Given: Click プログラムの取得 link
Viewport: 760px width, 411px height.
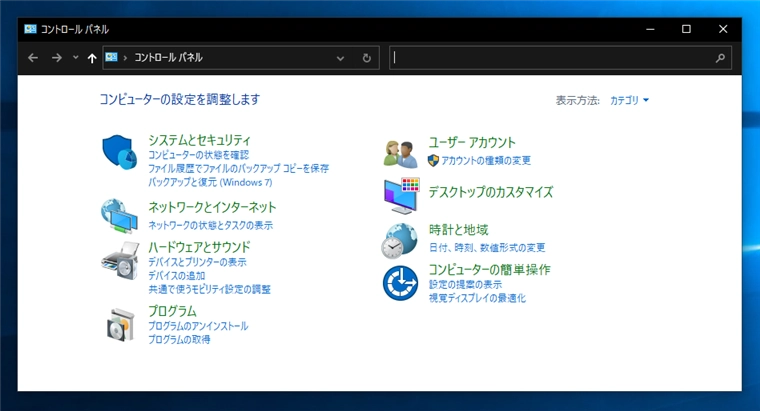Looking at the screenshot, I should 179,339.
